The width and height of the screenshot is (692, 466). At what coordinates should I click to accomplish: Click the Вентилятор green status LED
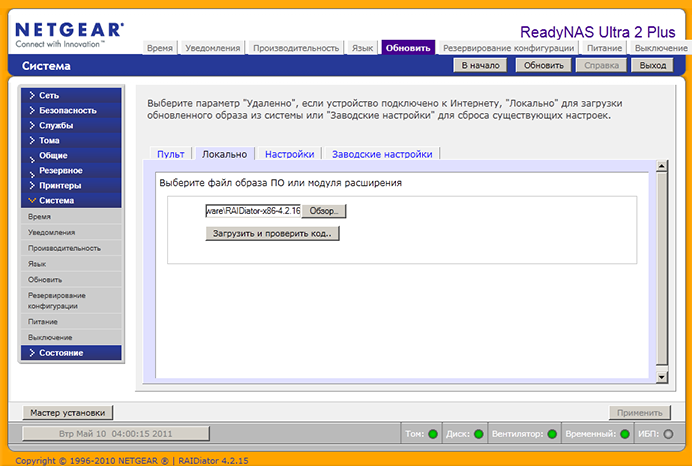(552, 434)
